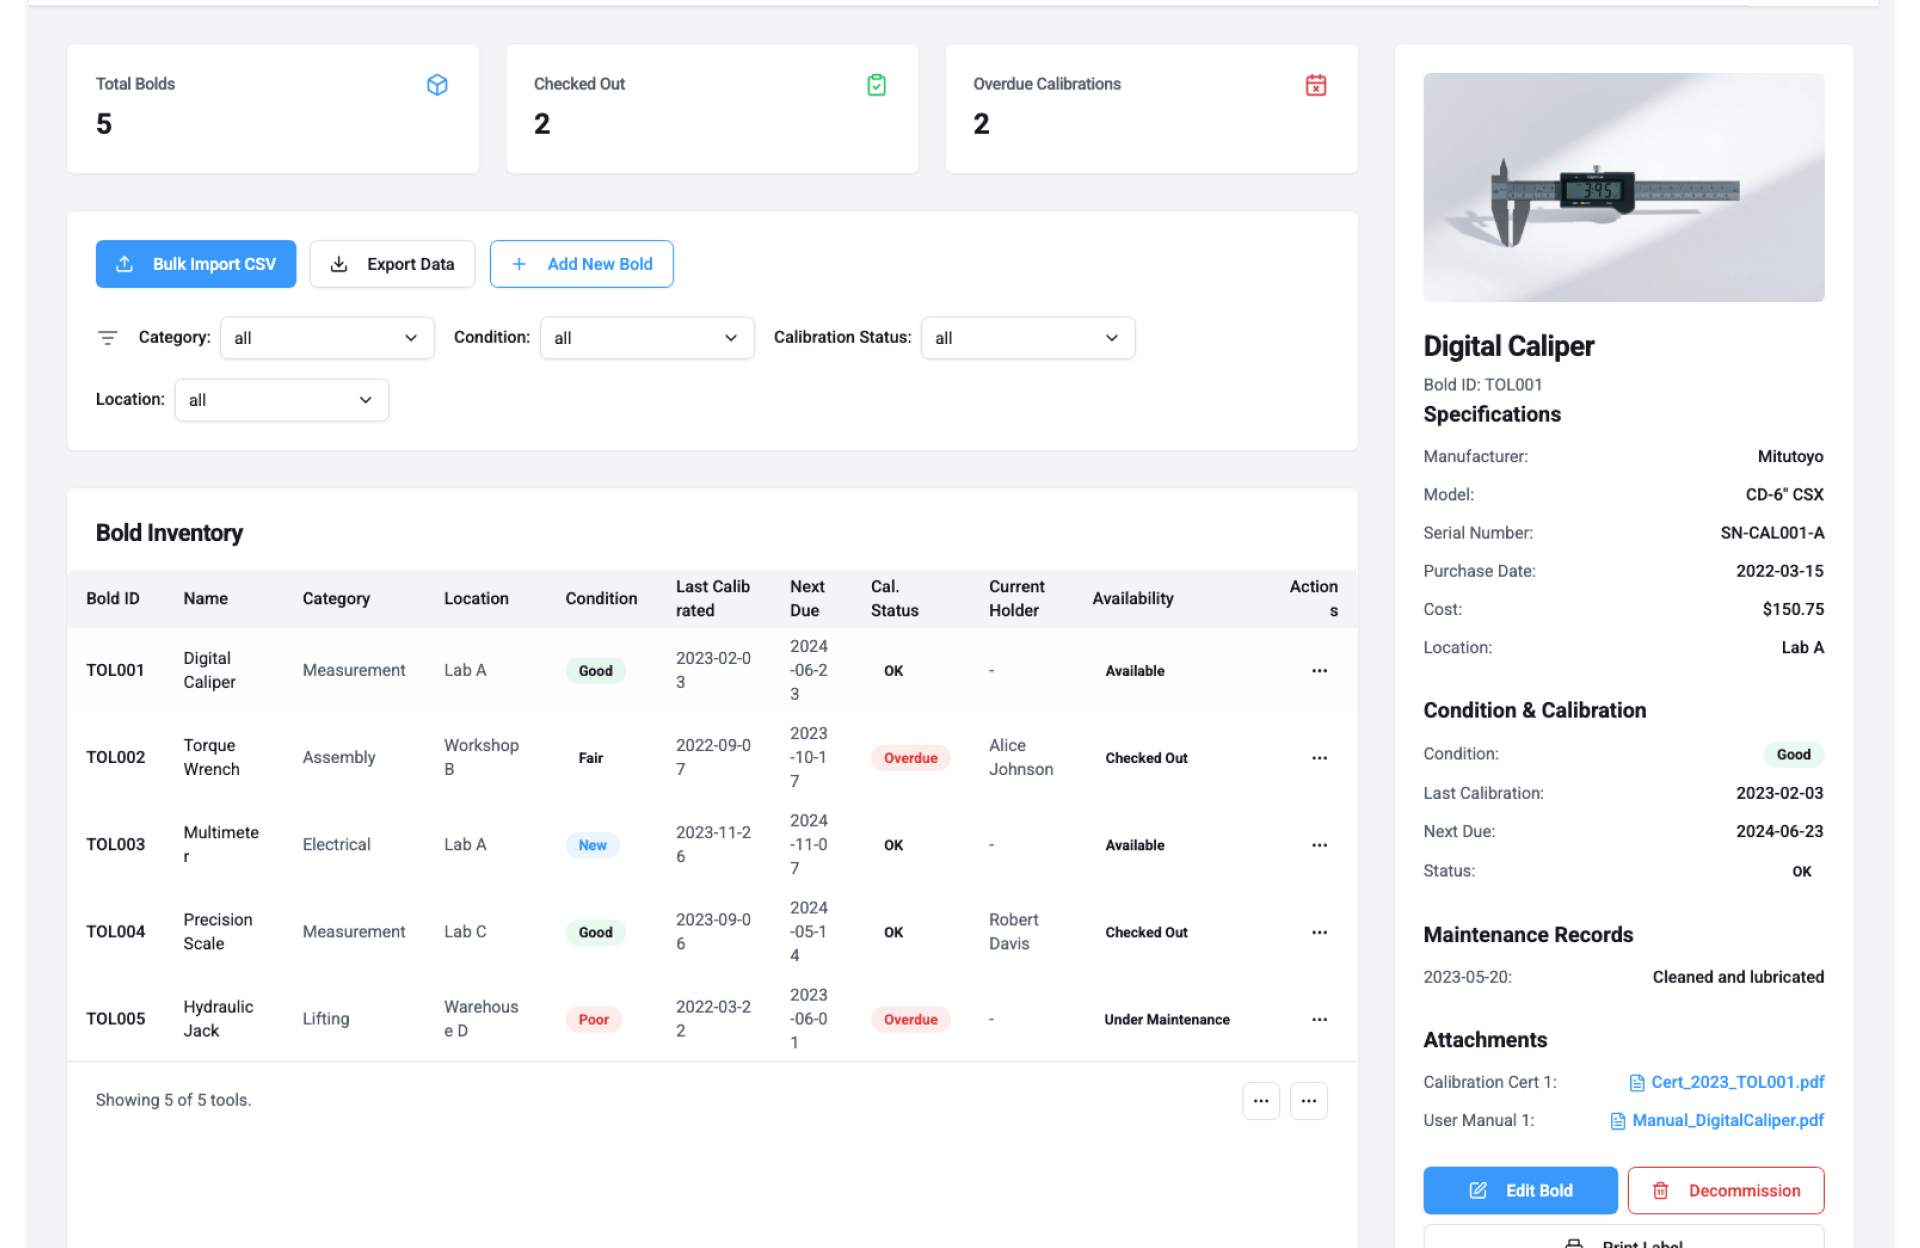Image resolution: width=1920 pixels, height=1248 pixels.
Task: Click the Bulk Import CSV button
Action: coord(196,264)
